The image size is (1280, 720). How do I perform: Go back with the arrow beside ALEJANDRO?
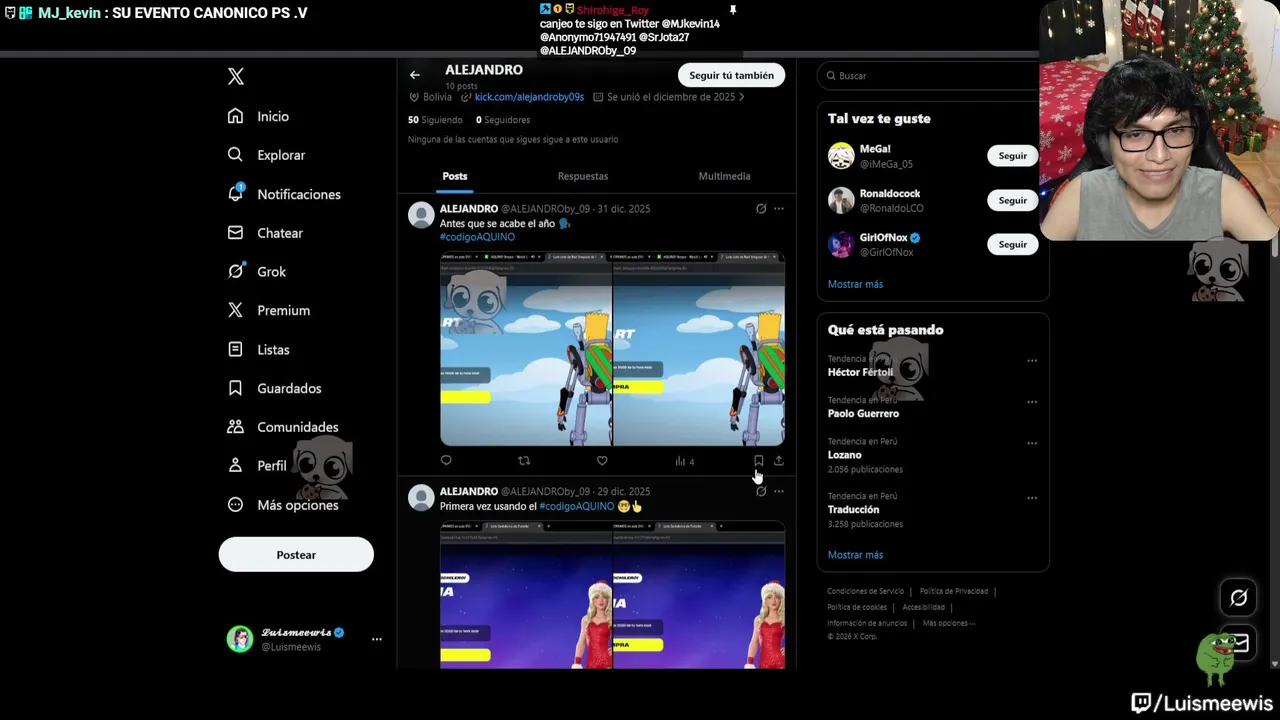point(414,75)
